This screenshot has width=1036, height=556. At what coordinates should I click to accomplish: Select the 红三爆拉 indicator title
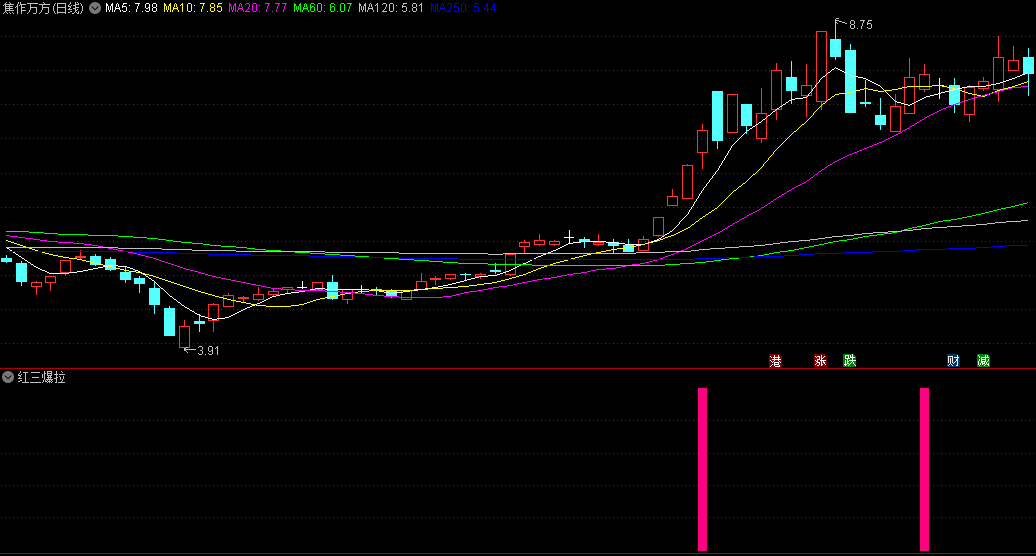(x=42, y=377)
